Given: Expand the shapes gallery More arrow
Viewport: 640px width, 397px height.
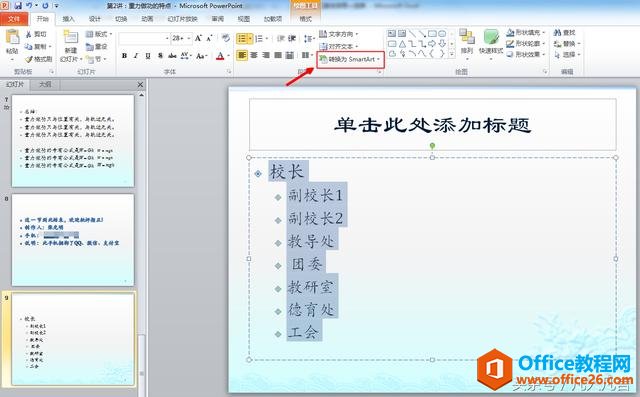Looking at the screenshot, I should 452,53.
